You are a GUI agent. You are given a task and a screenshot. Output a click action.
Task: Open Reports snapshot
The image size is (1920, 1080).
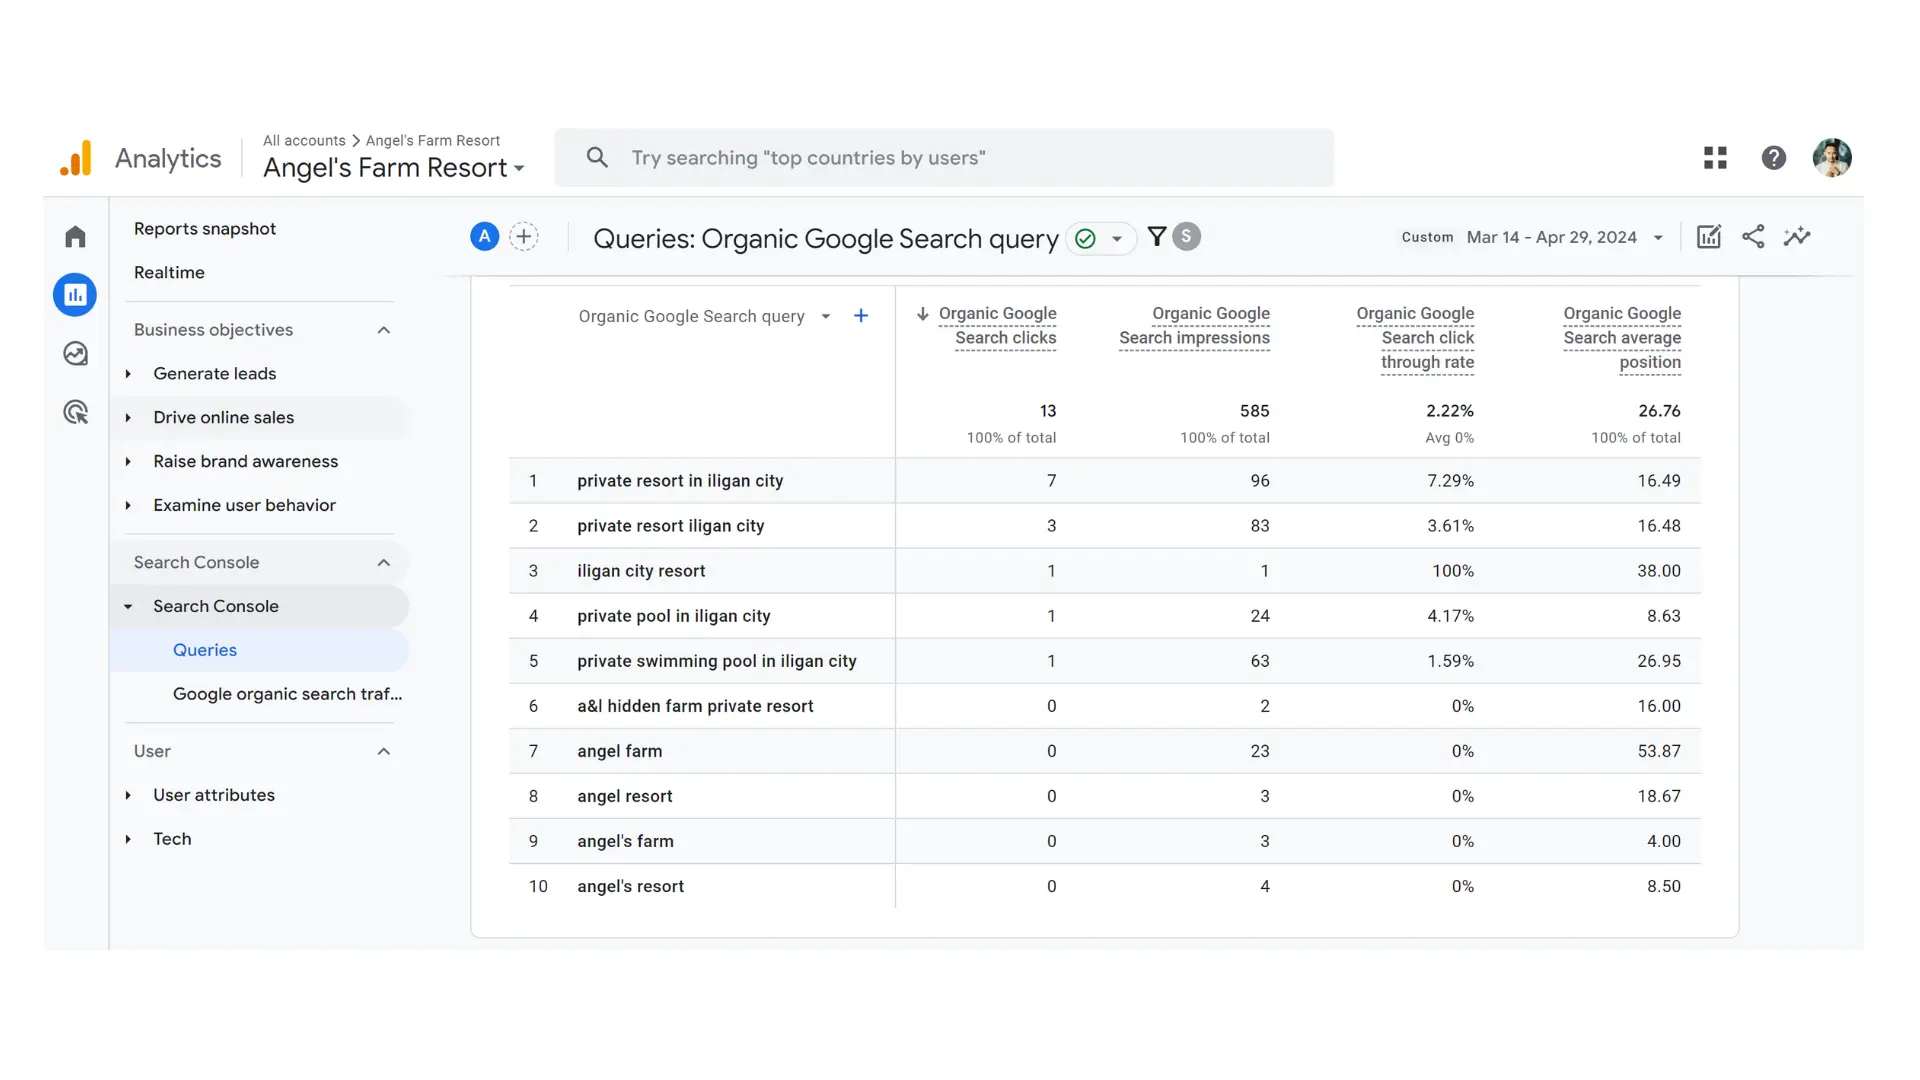pos(205,229)
